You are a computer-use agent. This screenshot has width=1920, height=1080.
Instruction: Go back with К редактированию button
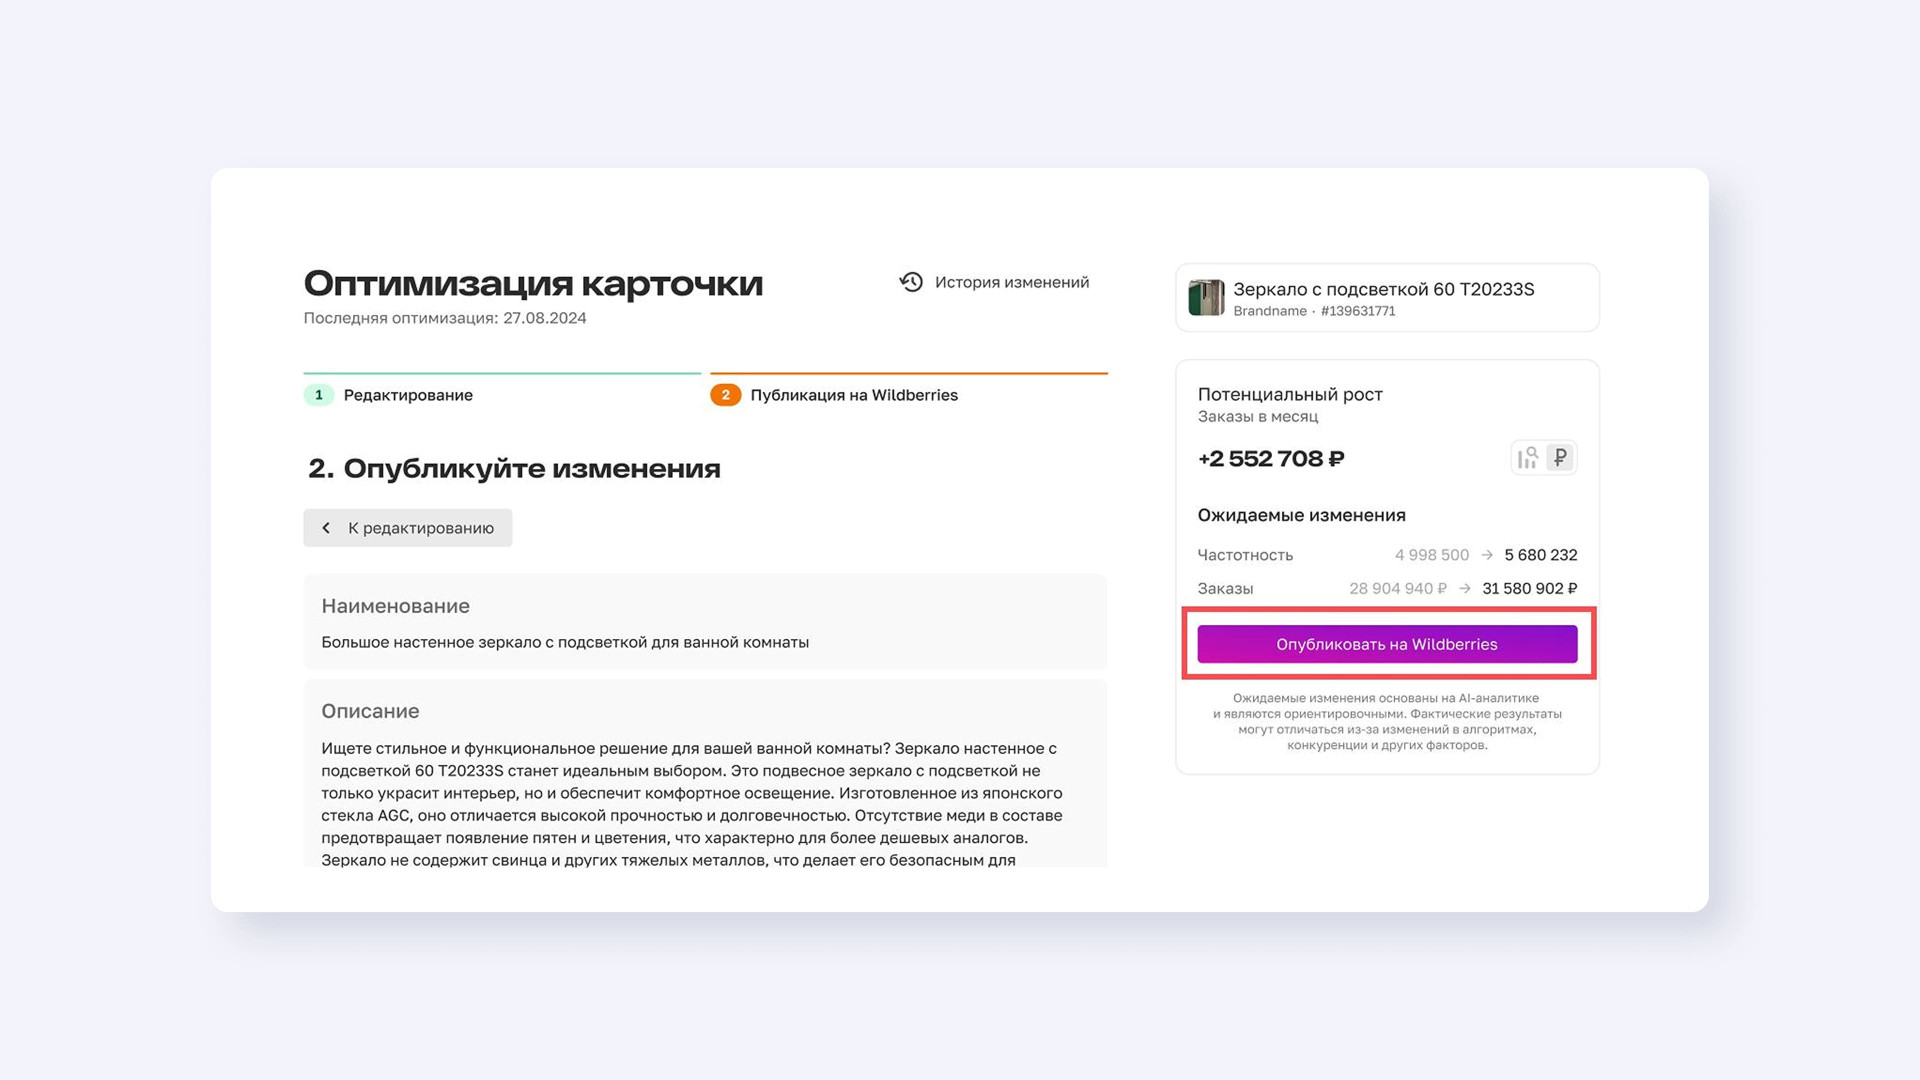coord(407,528)
